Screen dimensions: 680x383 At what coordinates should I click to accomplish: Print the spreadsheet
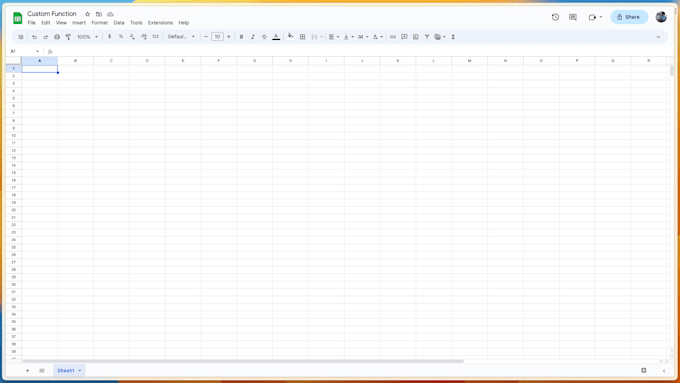point(57,37)
